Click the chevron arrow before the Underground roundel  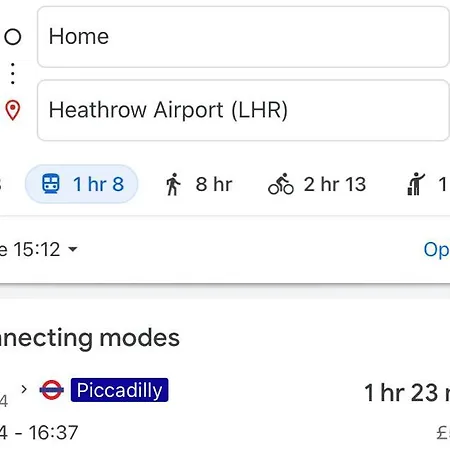click(24, 389)
